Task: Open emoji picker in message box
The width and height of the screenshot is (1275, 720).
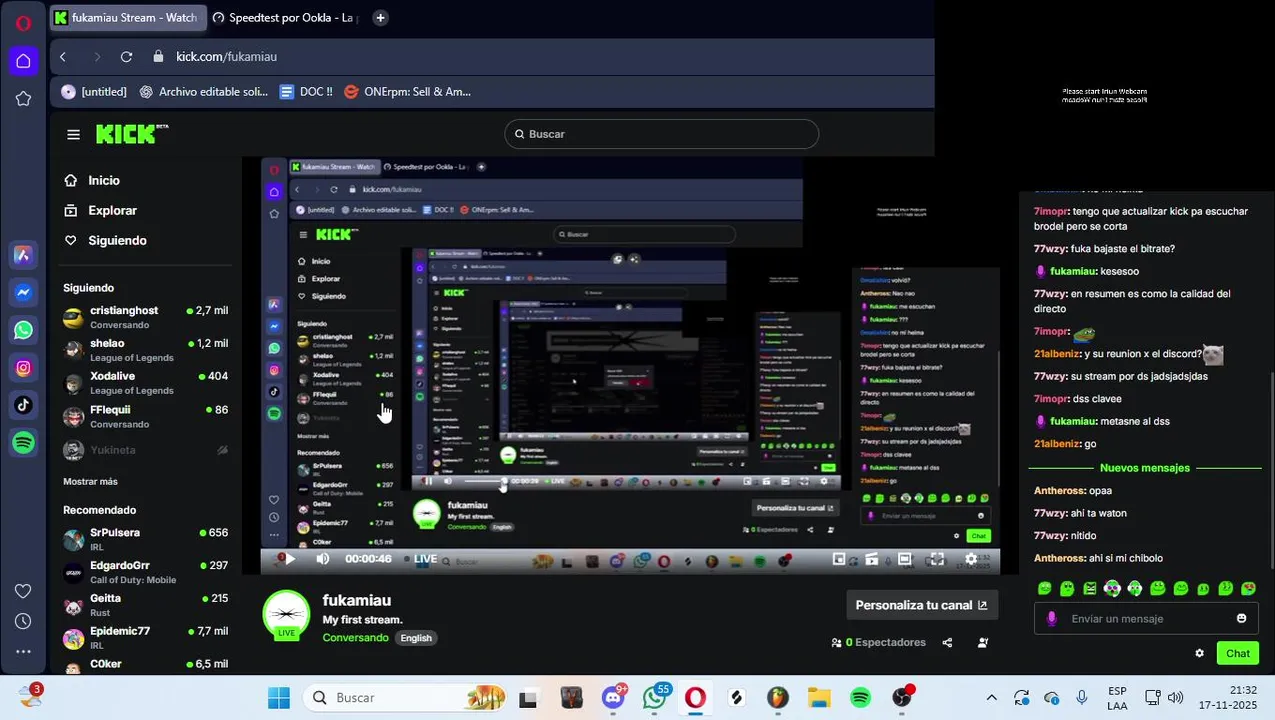Action: click(x=1241, y=618)
